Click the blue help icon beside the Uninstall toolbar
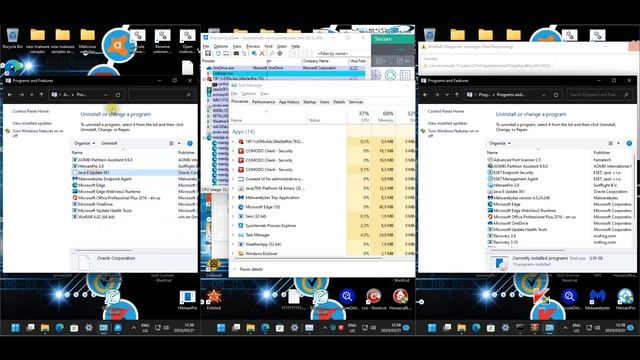 [x=190, y=143]
